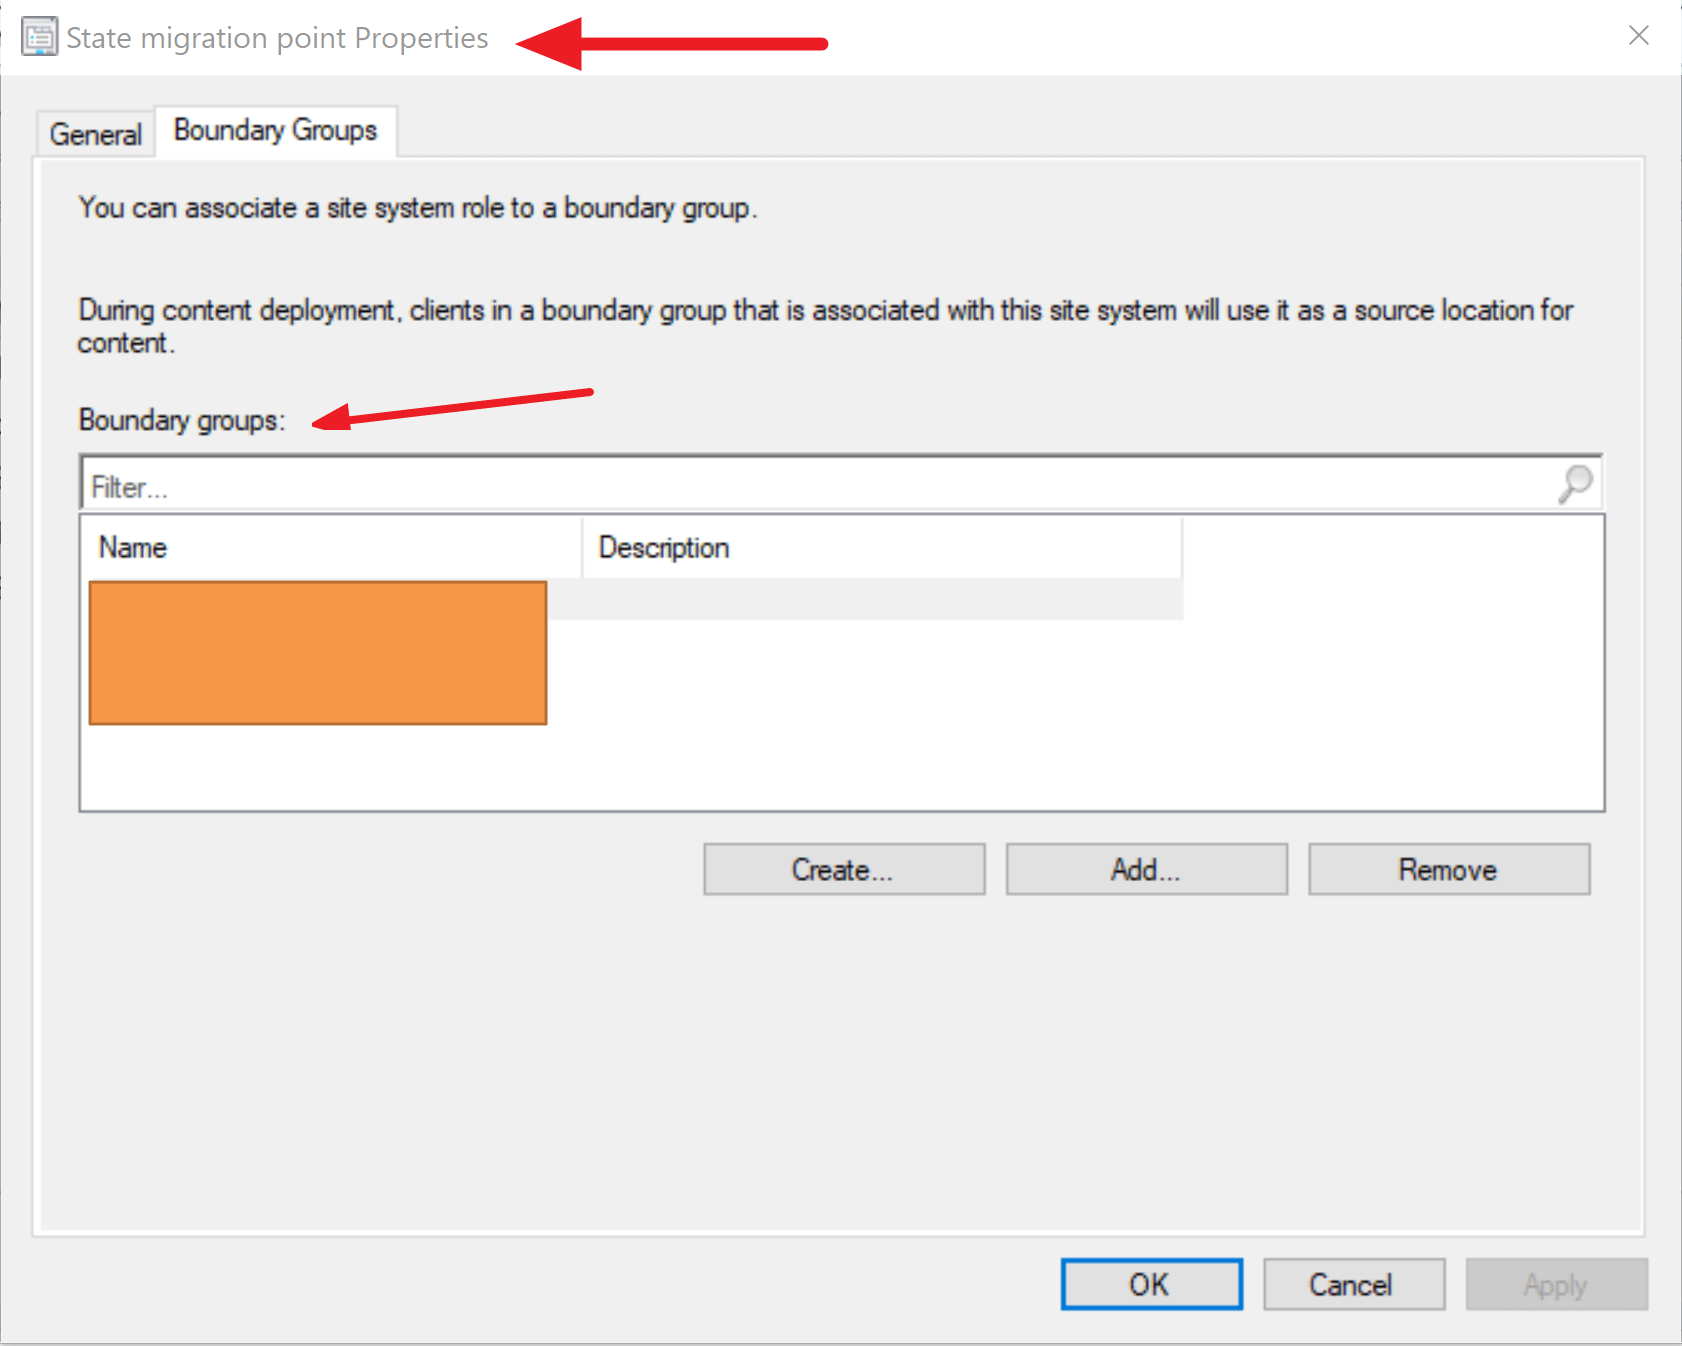The height and width of the screenshot is (1346, 1682).
Task: Dismiss the dialog using Cancel
Action: point(1353,1284)
